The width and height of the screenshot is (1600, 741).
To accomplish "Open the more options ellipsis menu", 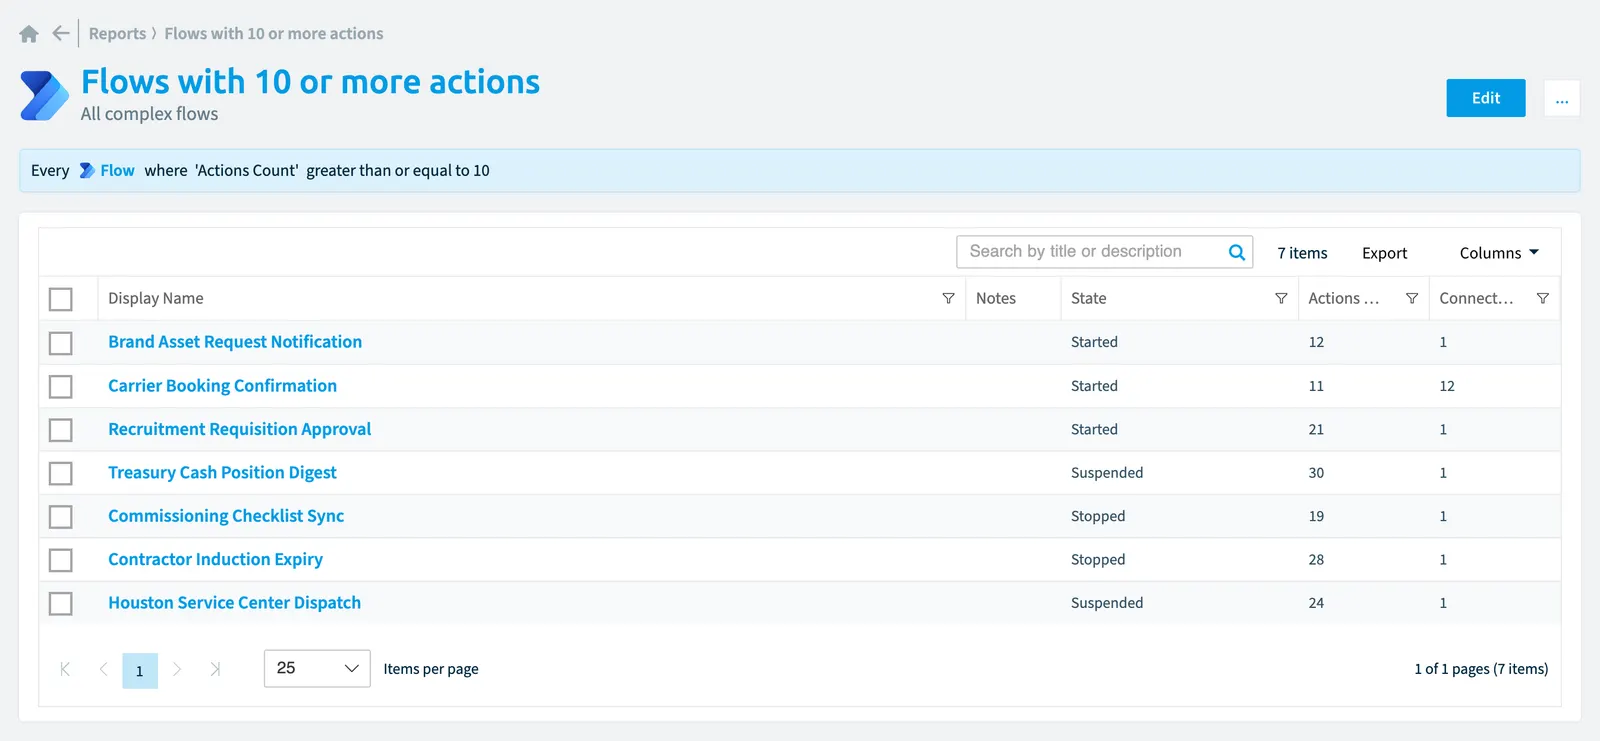I will point(1562,98).
